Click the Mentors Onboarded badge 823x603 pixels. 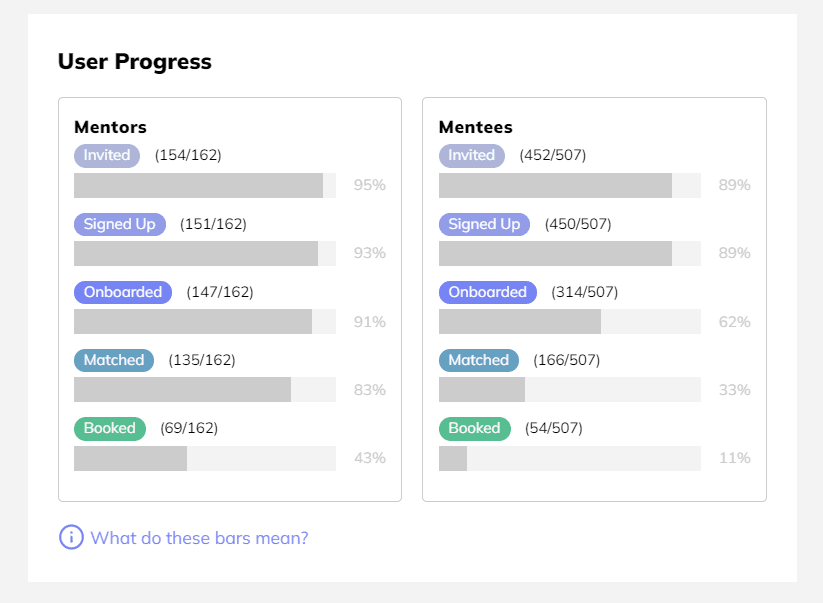(123, 292)
